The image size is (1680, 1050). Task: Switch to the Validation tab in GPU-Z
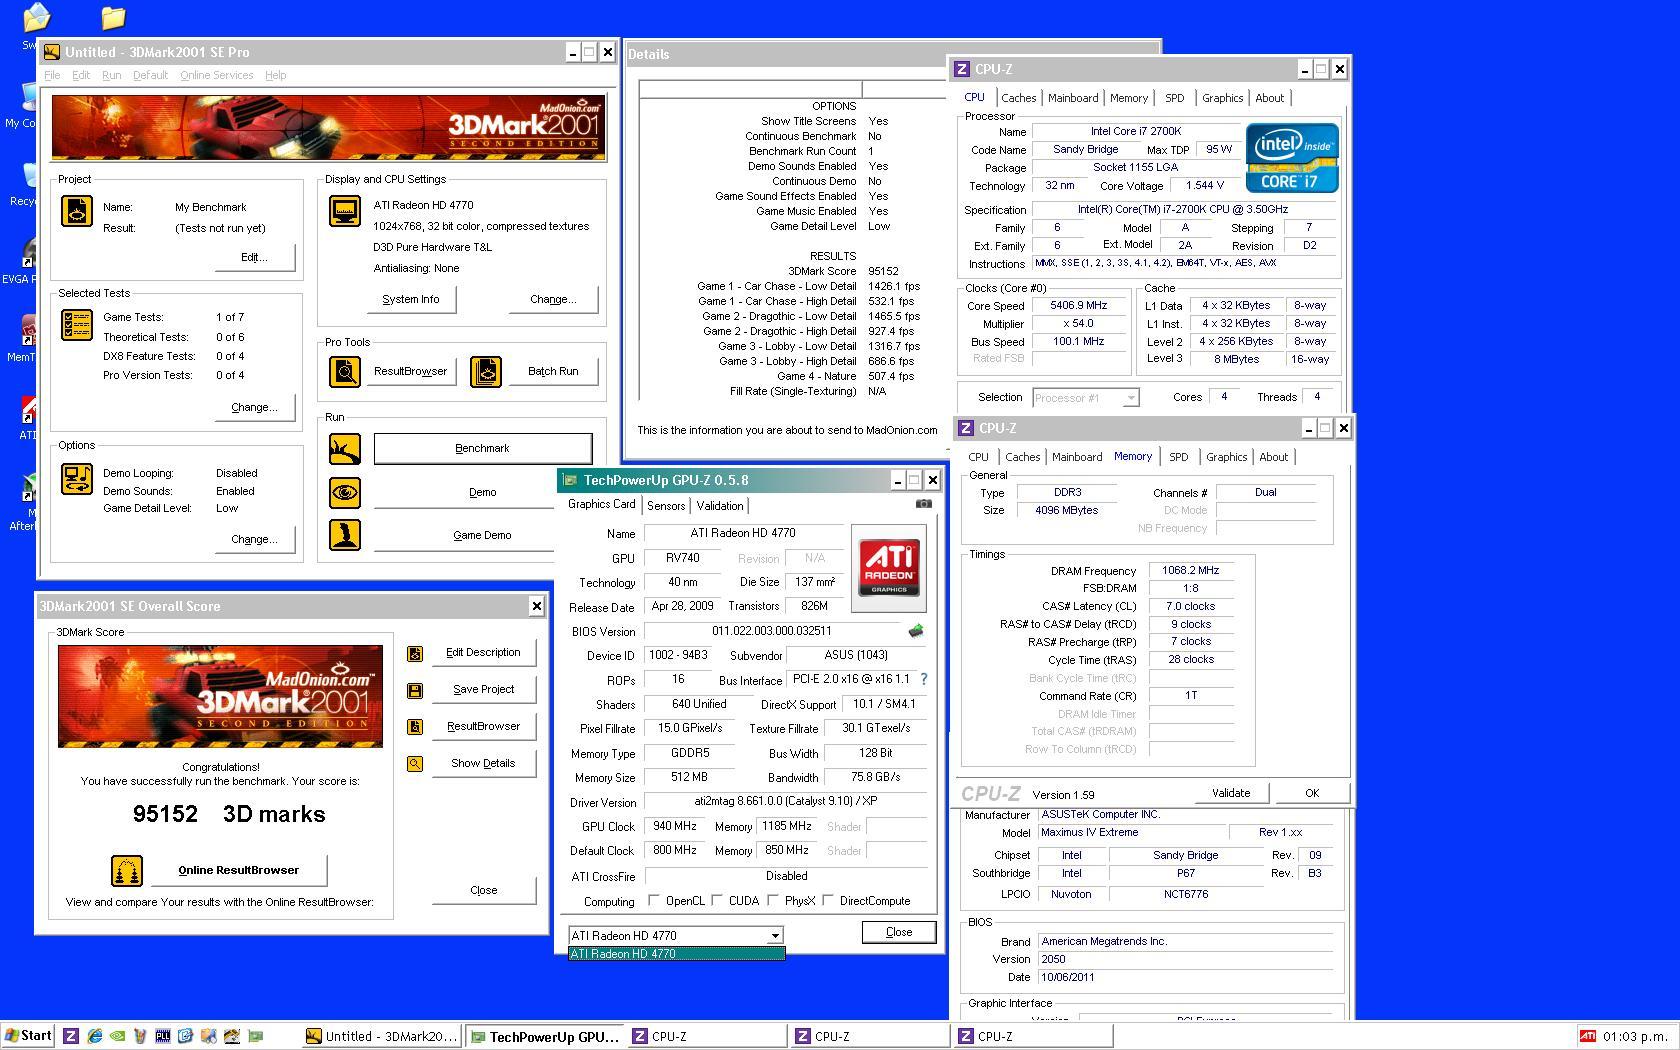[x=720, y=506]
